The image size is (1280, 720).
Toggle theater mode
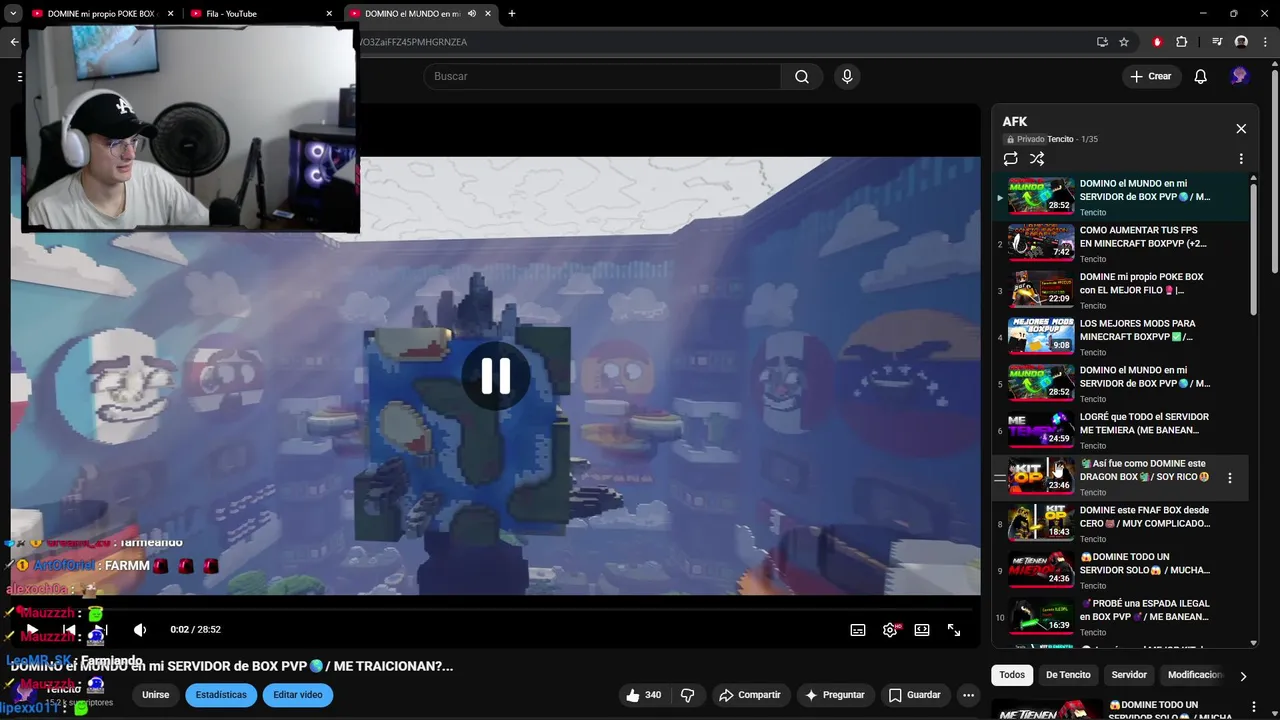[922, 630]
